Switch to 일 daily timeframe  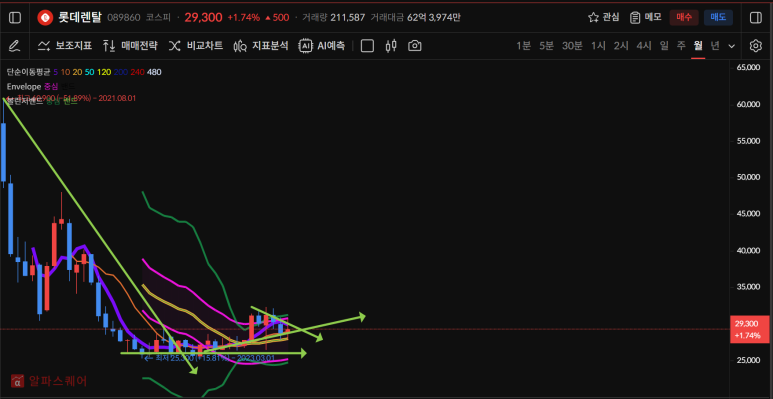665,46
